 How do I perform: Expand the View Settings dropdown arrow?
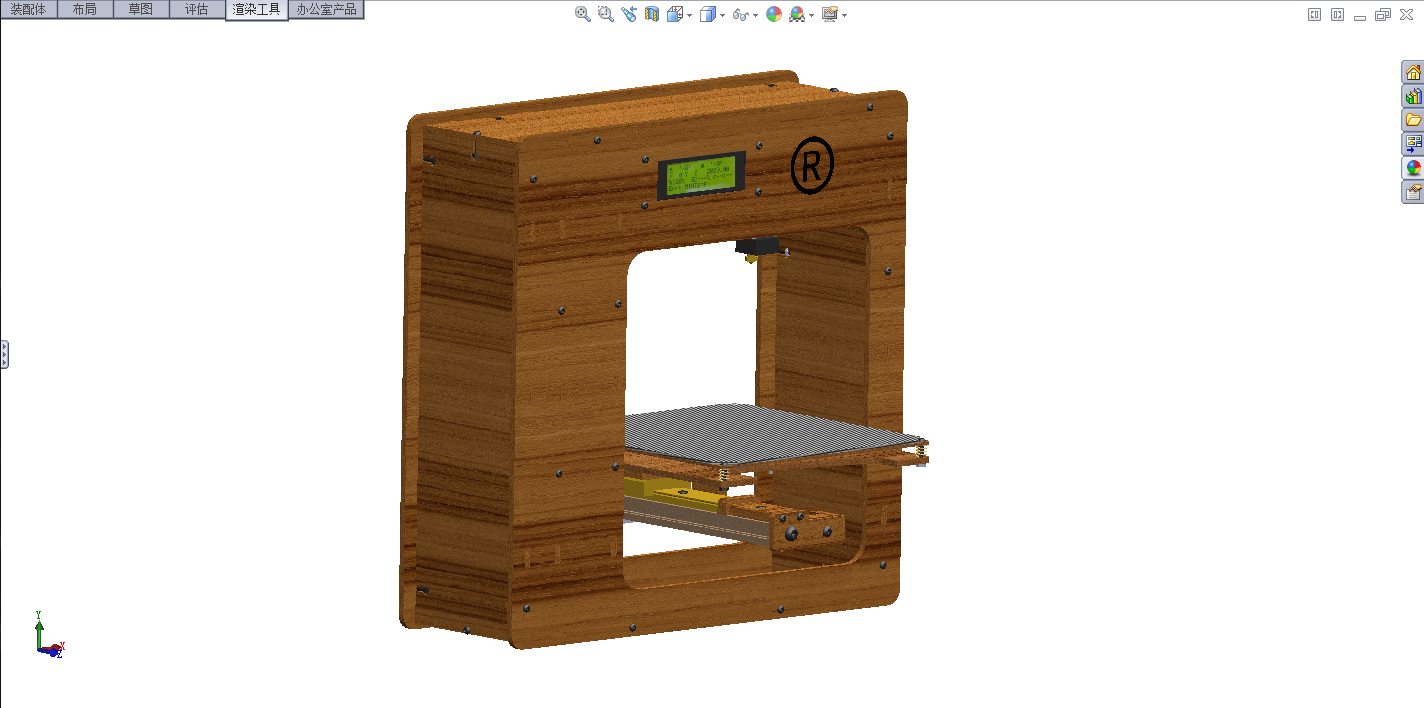845,14
